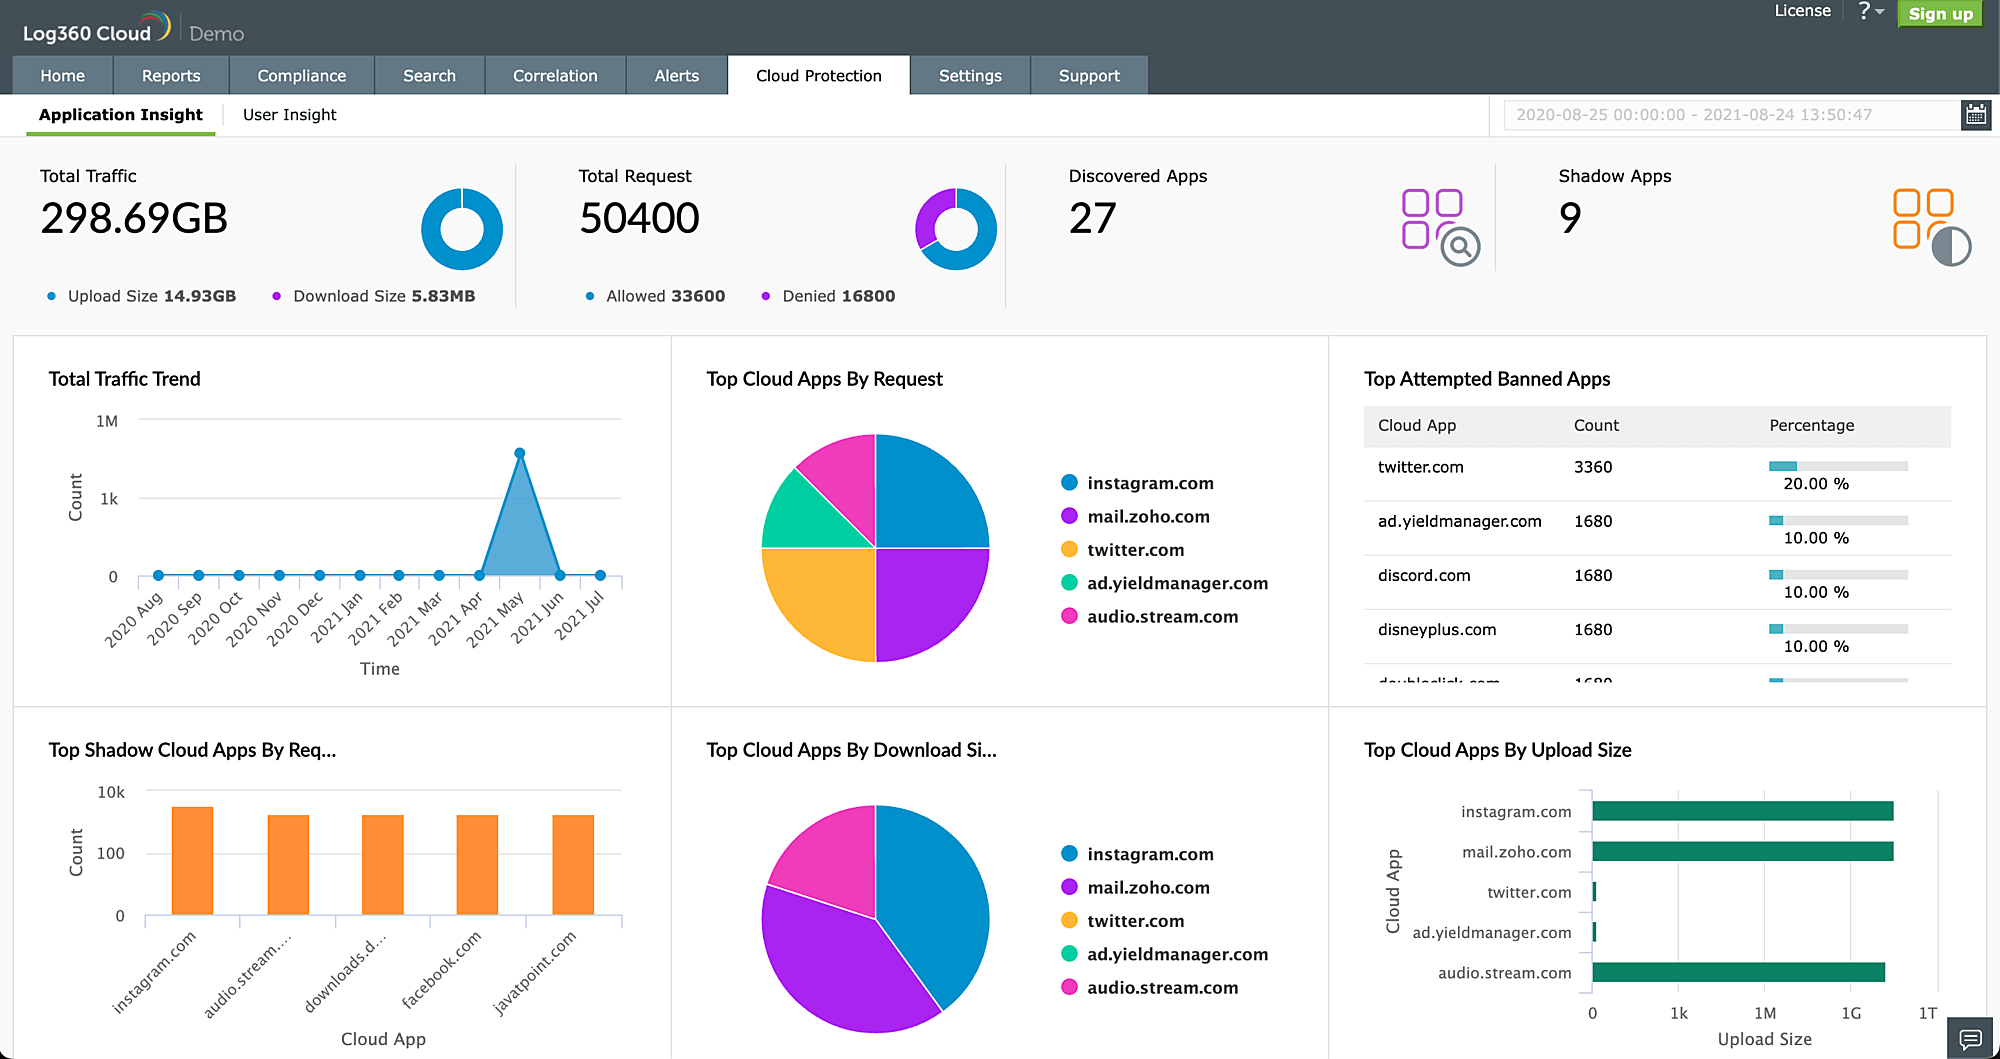
Task: Select the May peak point on Total Traffic Trend
Action: (519, 452)
